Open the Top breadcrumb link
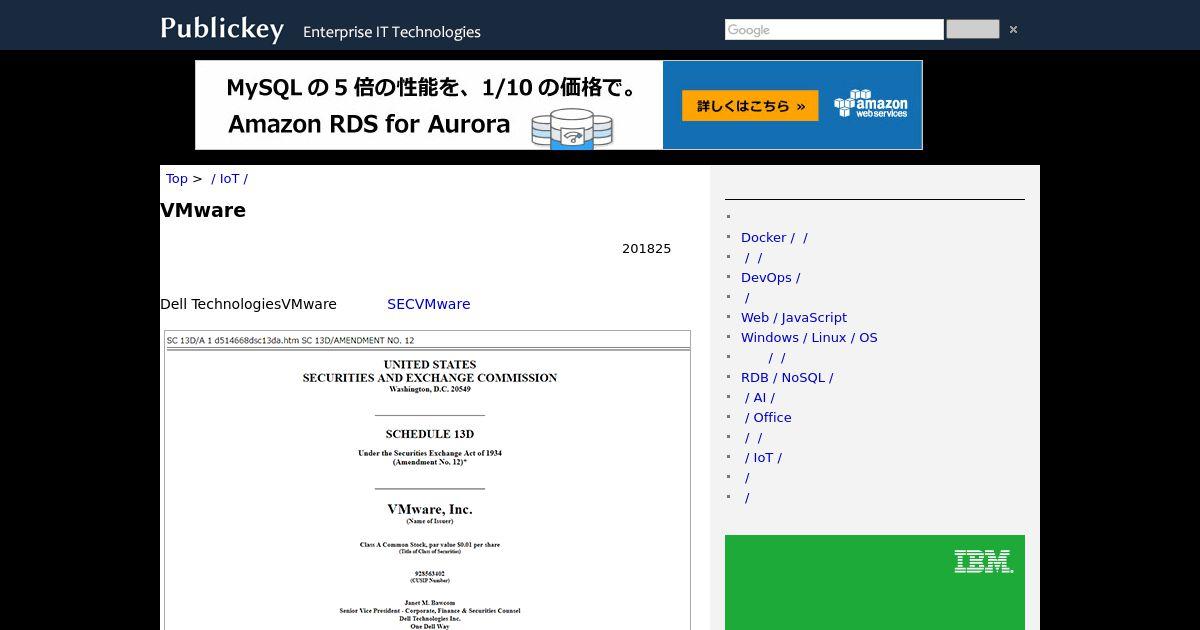1200x630 pixels. [x=177, y=179]
